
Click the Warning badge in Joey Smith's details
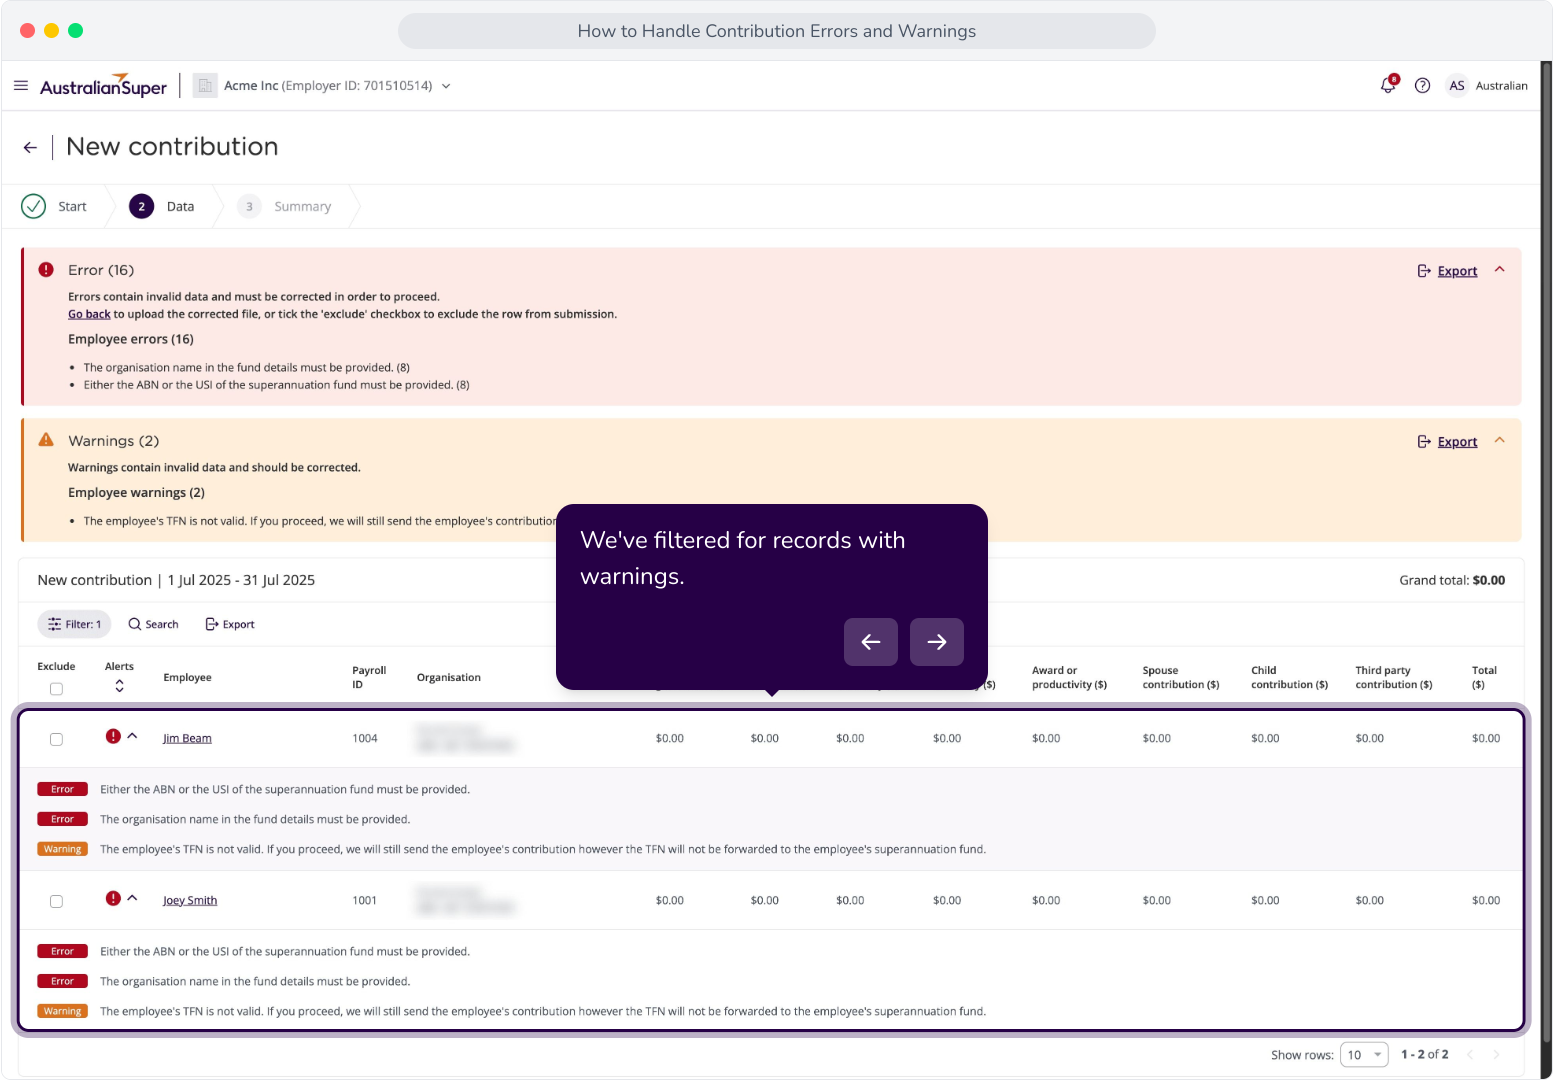[62, 1011]
